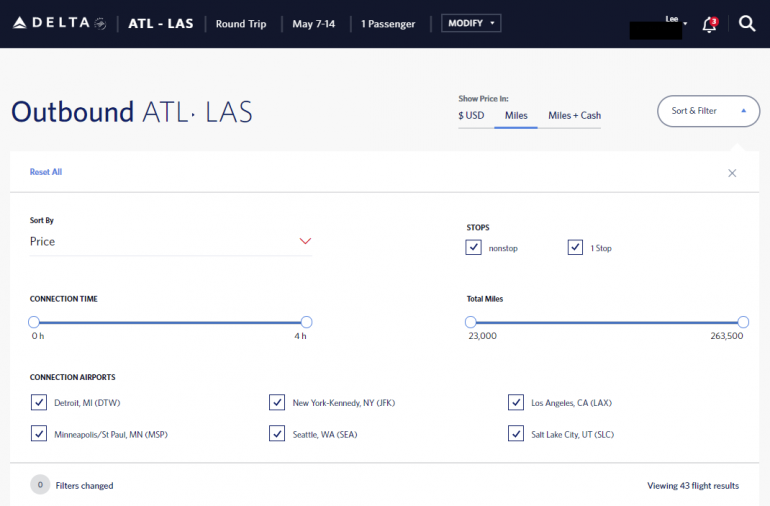Collapse the Sort & Filter menu

(x=702, y=111)
